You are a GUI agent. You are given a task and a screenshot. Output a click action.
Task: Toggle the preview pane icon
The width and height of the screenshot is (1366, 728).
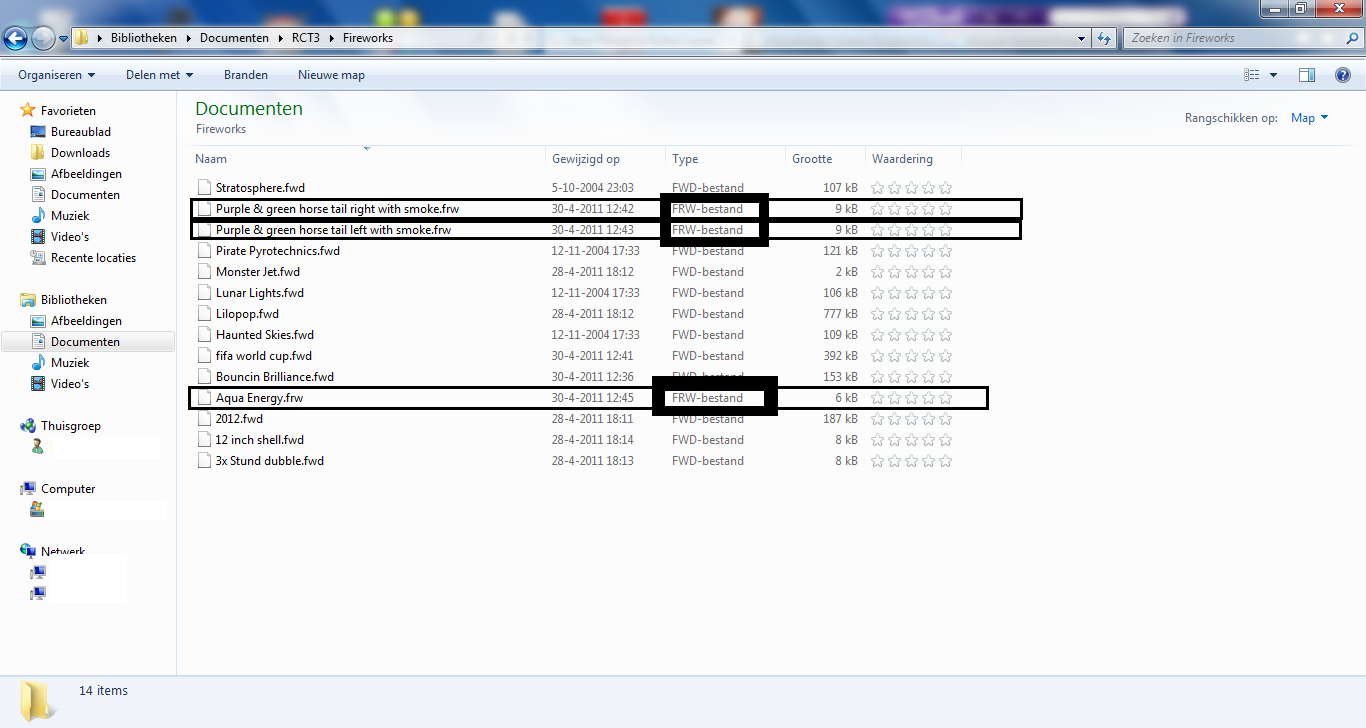click(1307, 75)
